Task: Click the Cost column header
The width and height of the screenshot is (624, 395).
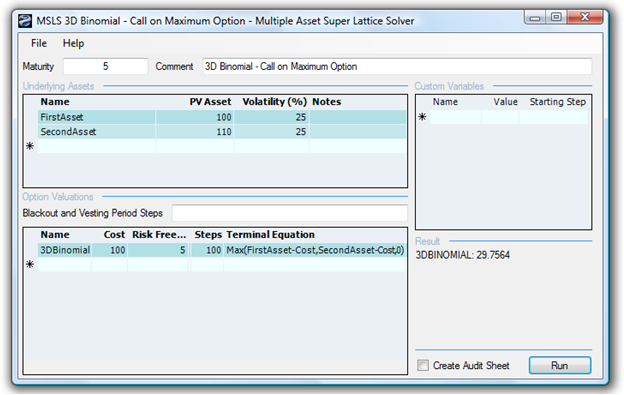Action: tap(114, 235)
